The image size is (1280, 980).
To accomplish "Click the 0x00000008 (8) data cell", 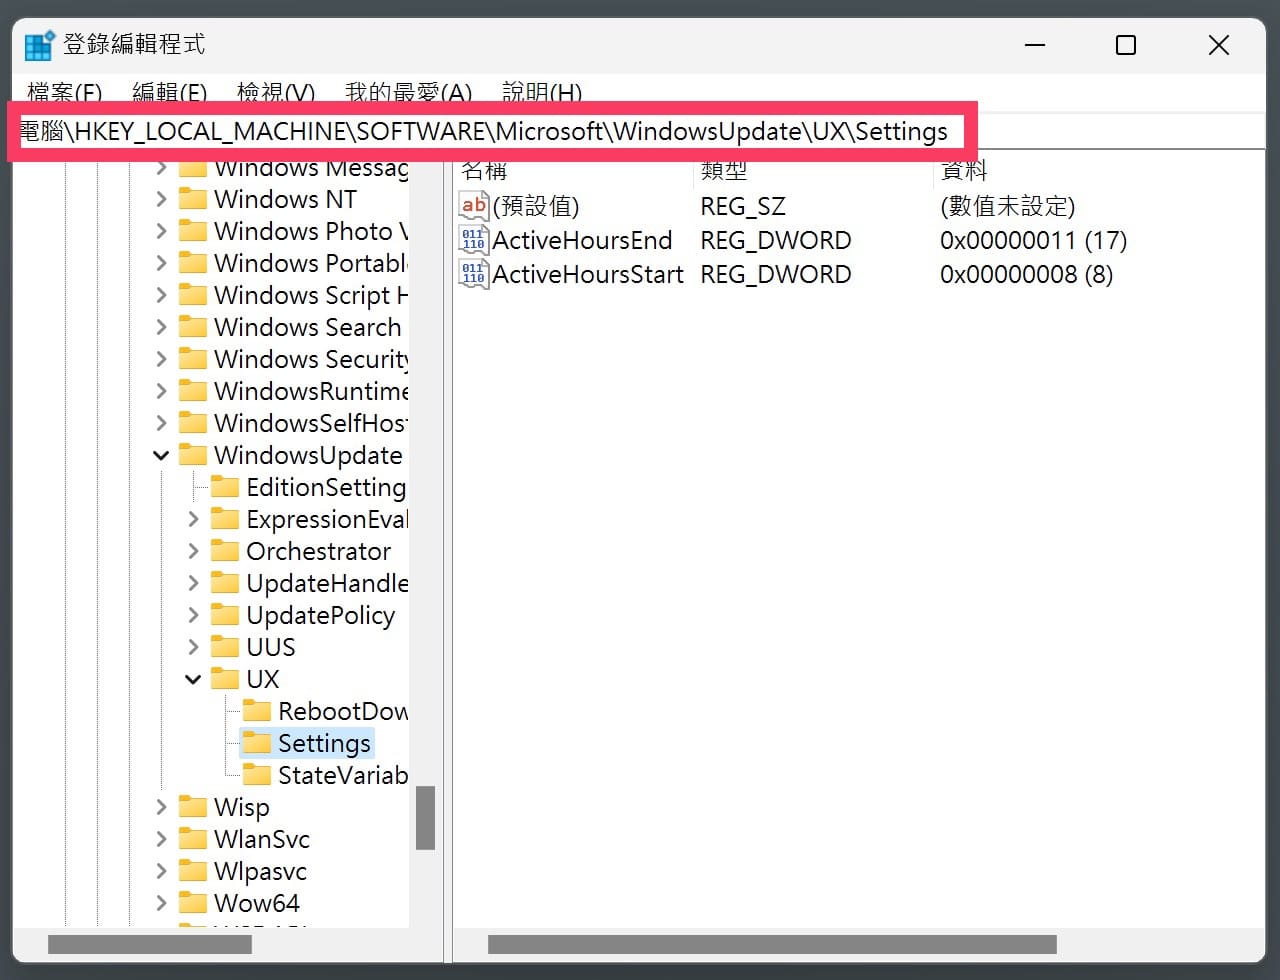I will point(1026,274).
